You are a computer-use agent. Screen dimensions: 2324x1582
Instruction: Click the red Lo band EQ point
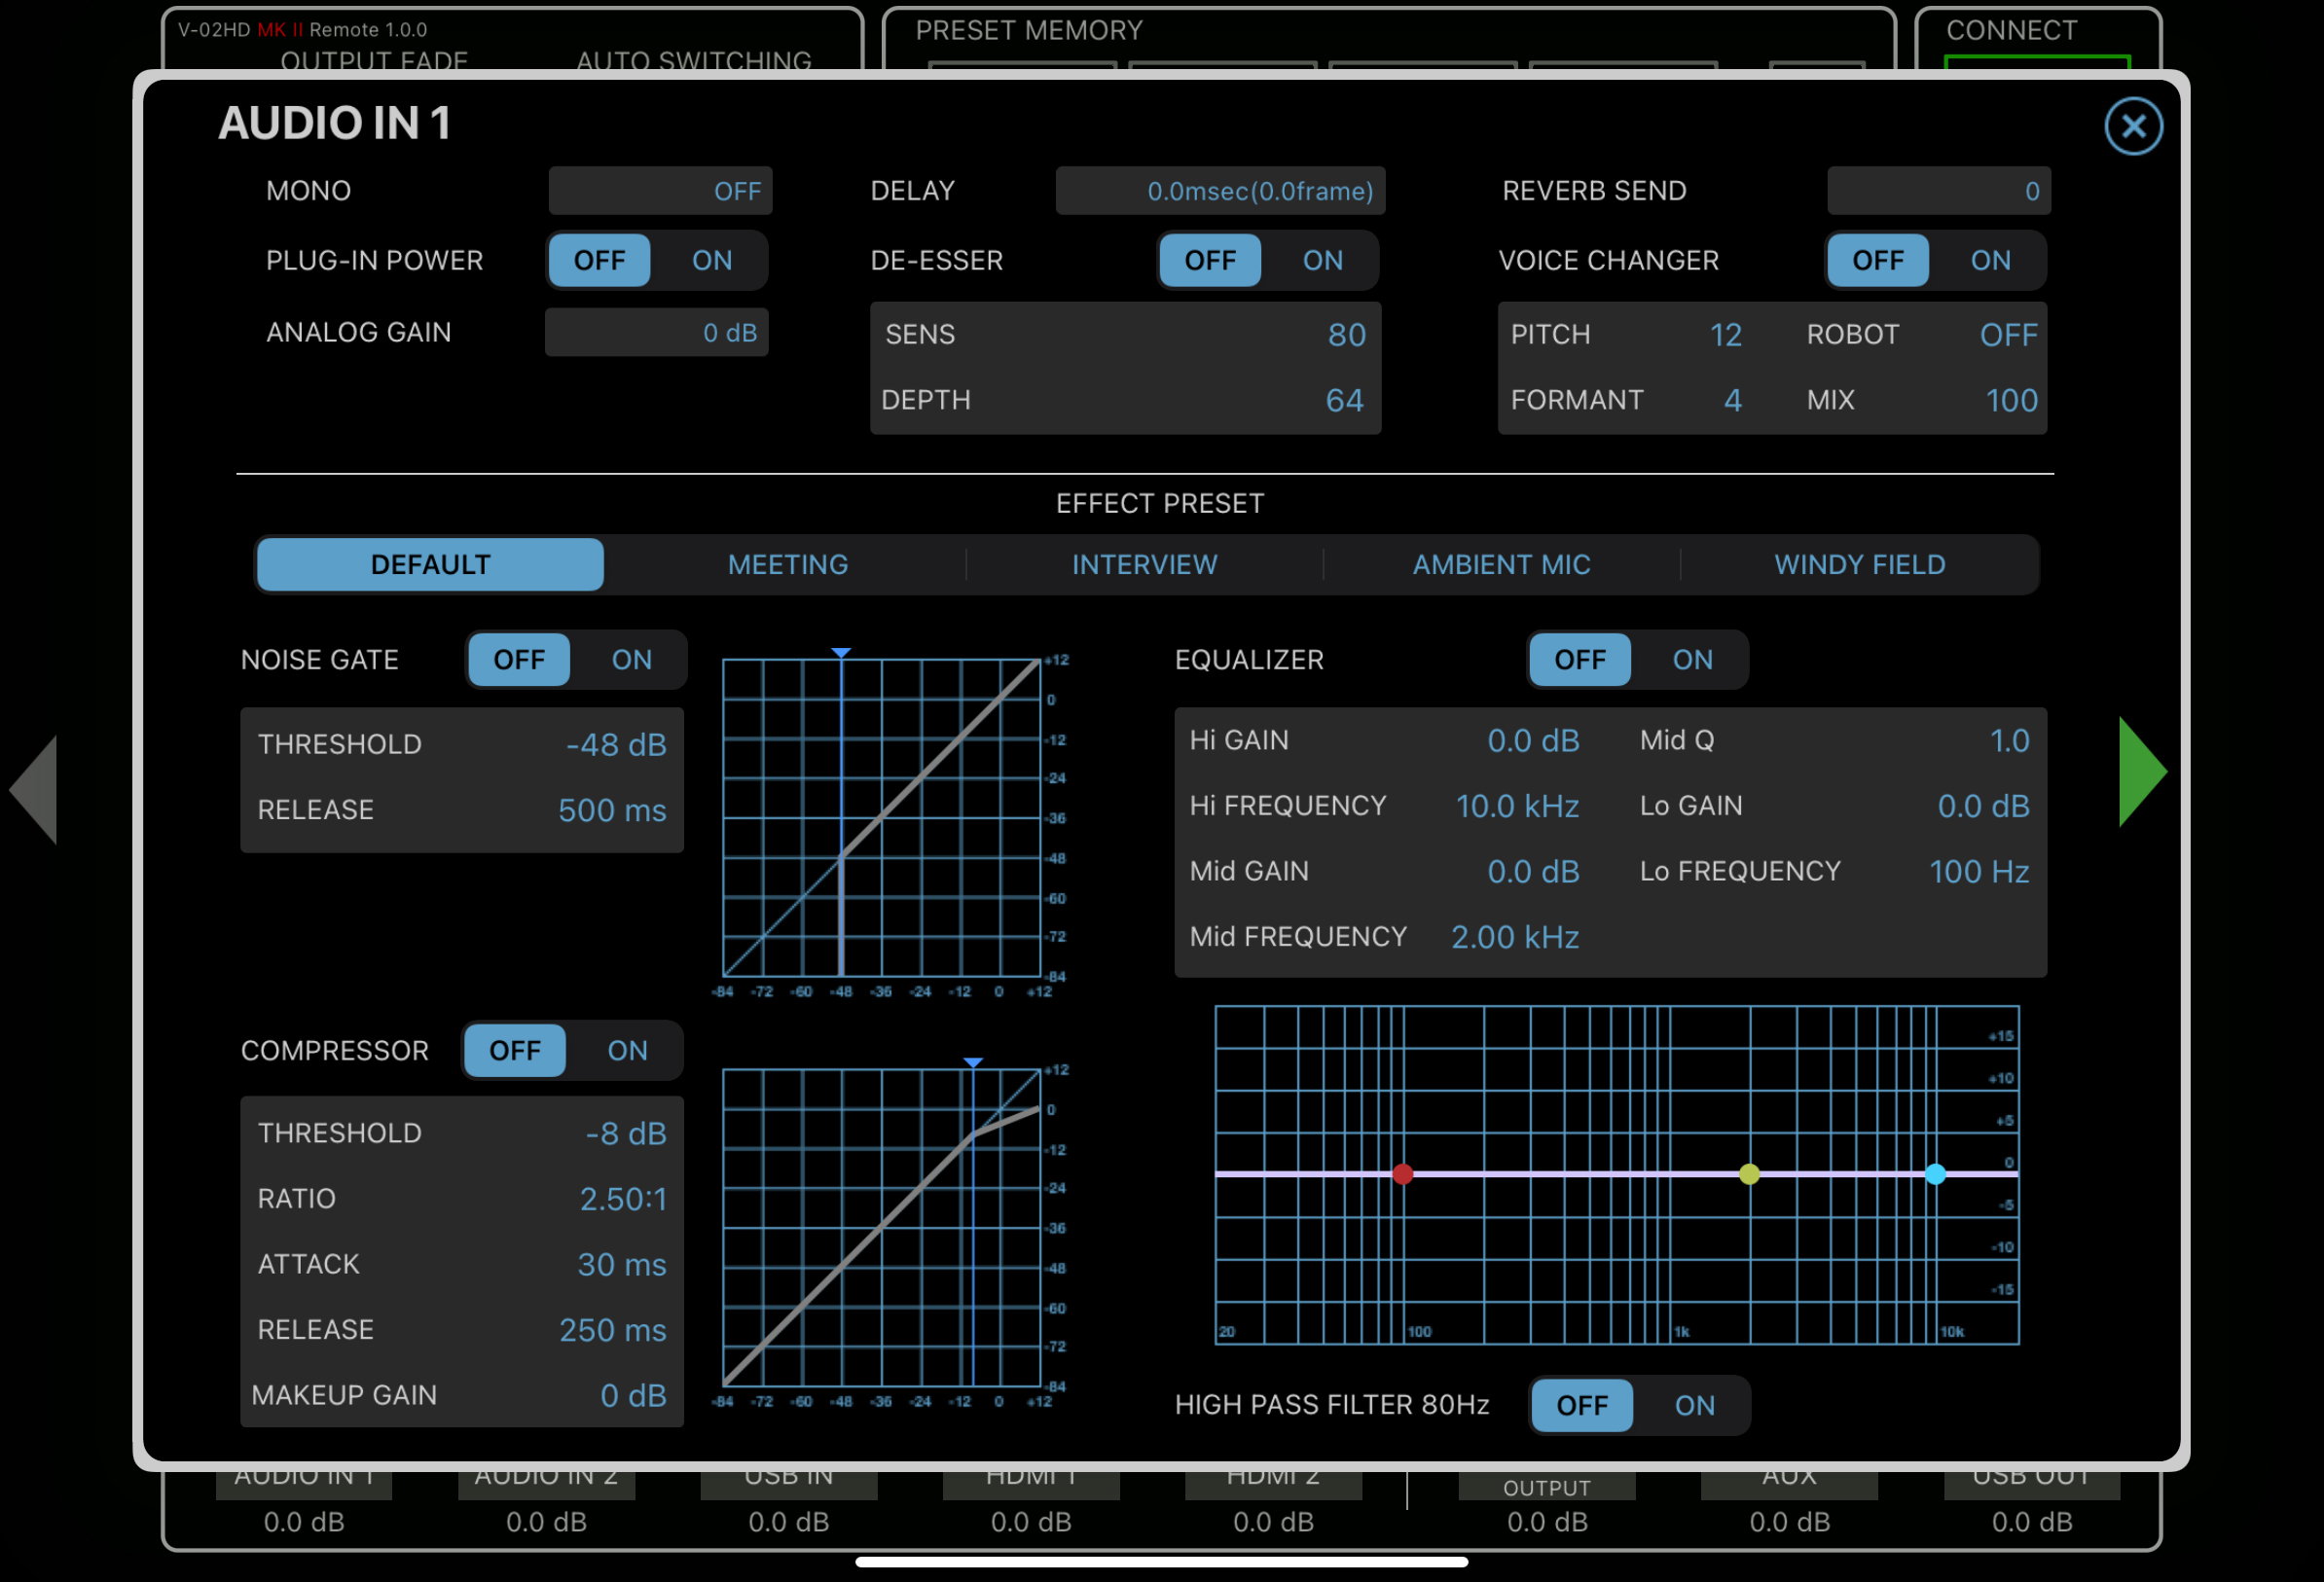click(x=1402, y=1174)
